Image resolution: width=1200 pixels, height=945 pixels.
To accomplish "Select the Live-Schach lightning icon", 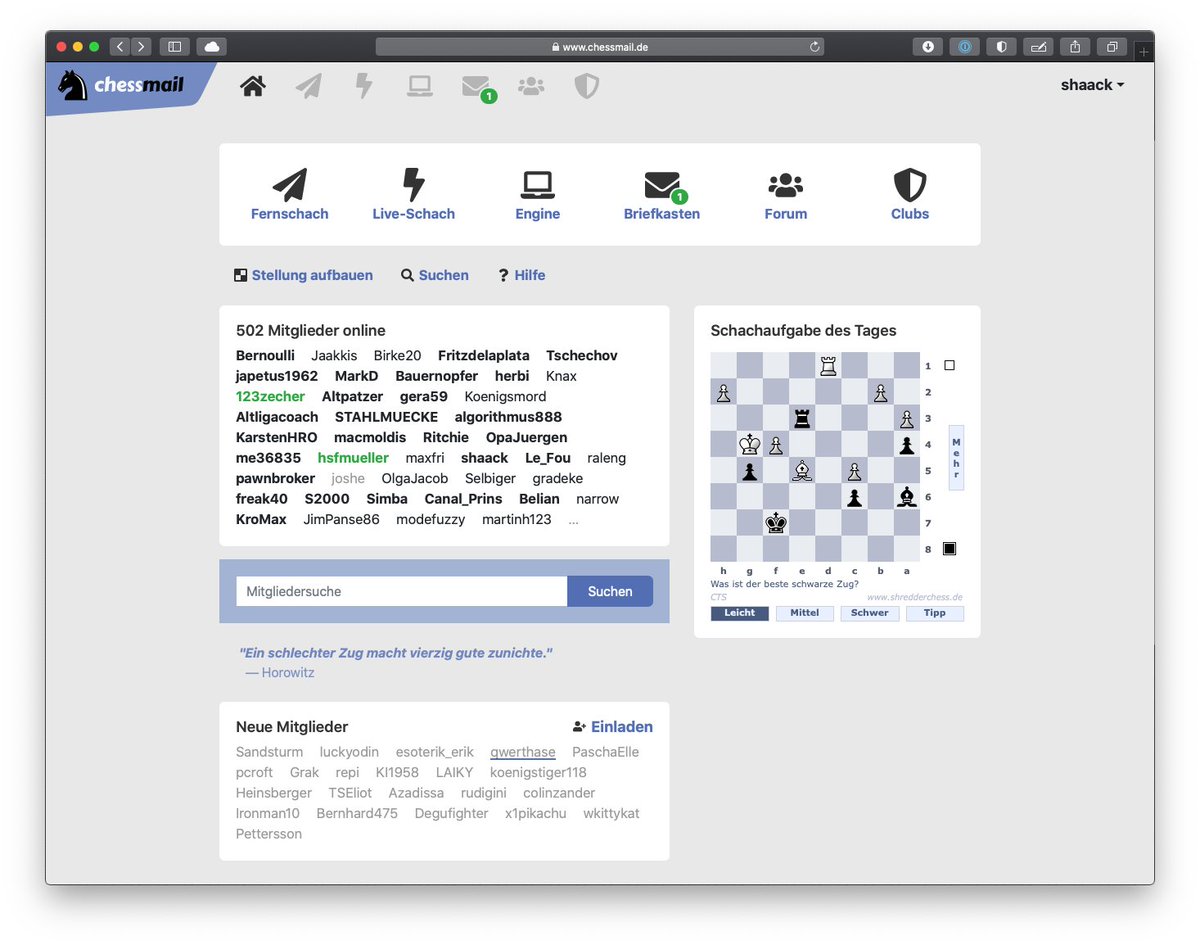I will coord(413,185).
